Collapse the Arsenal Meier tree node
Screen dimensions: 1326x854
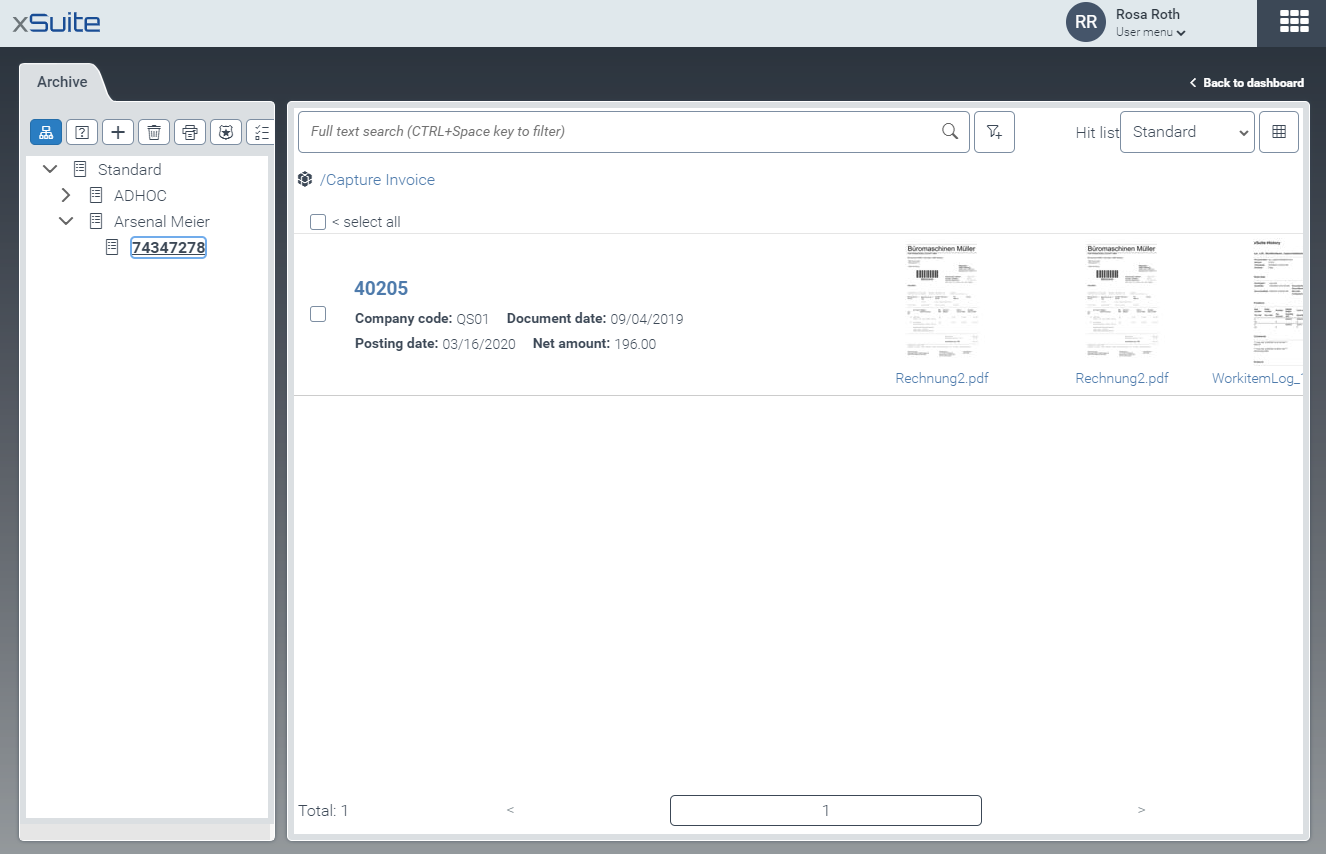[66, 221]
